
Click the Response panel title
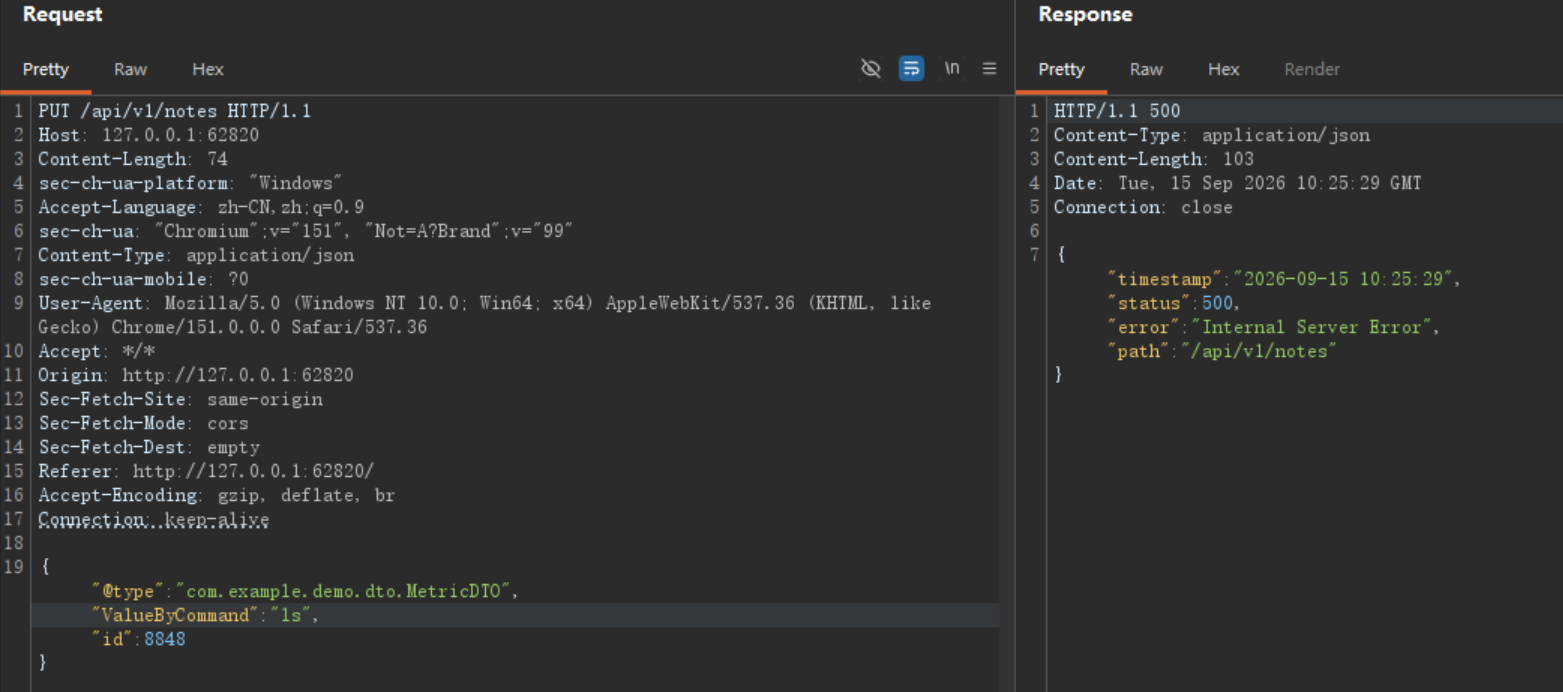tap(1085, 14)
